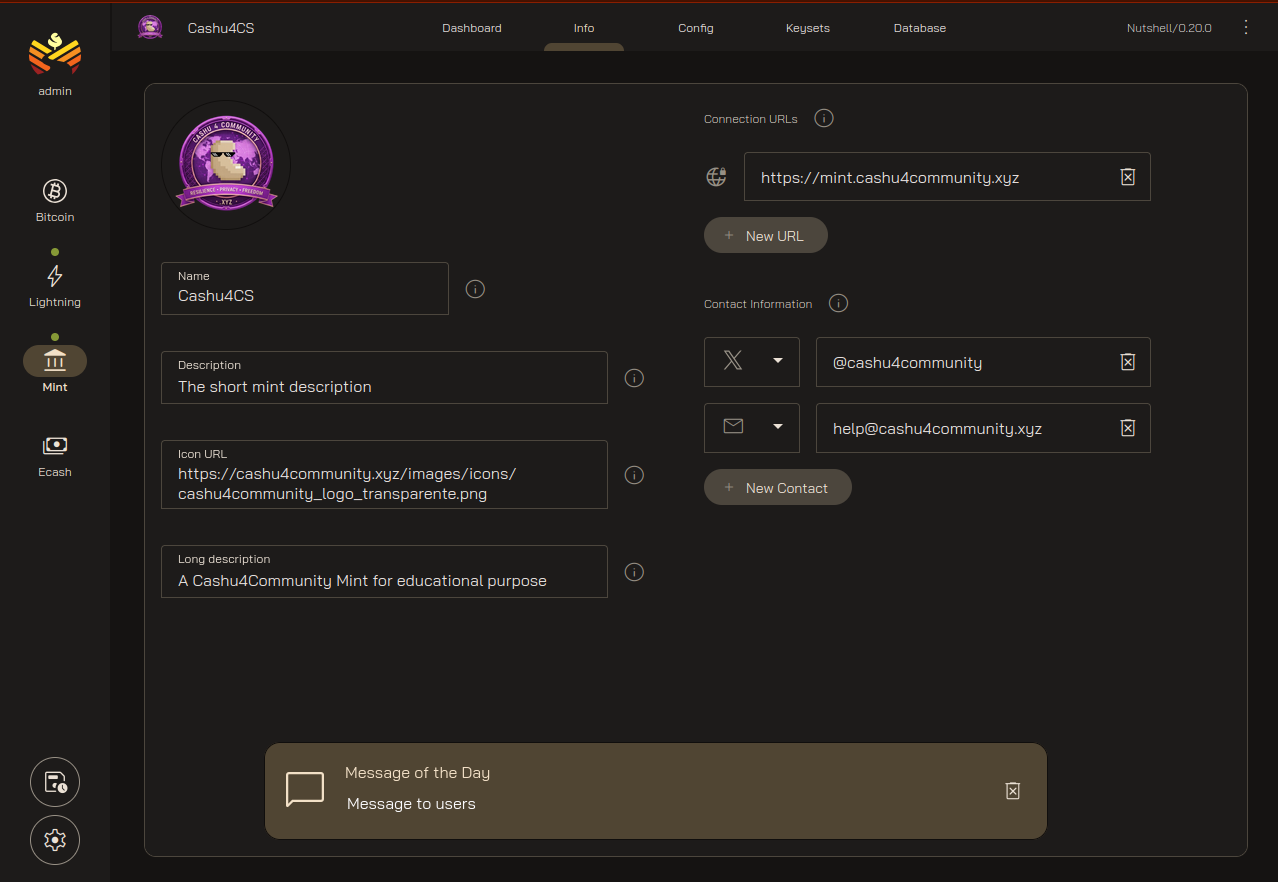The height and width of the screenshot is (882, 1278).
Task: Click the save history icon above settings
Action: pyautogui.click(x=55, y=782)
